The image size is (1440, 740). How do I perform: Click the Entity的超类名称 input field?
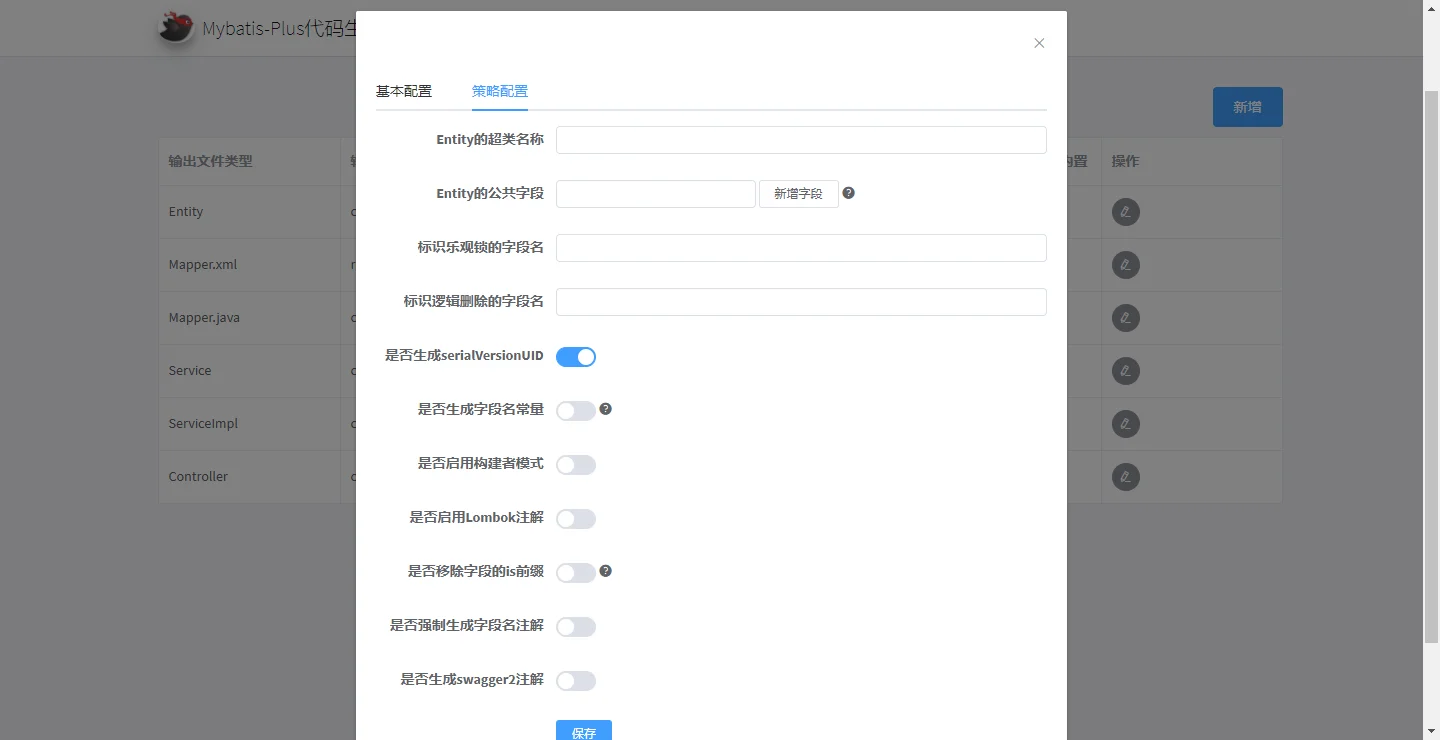801,140
